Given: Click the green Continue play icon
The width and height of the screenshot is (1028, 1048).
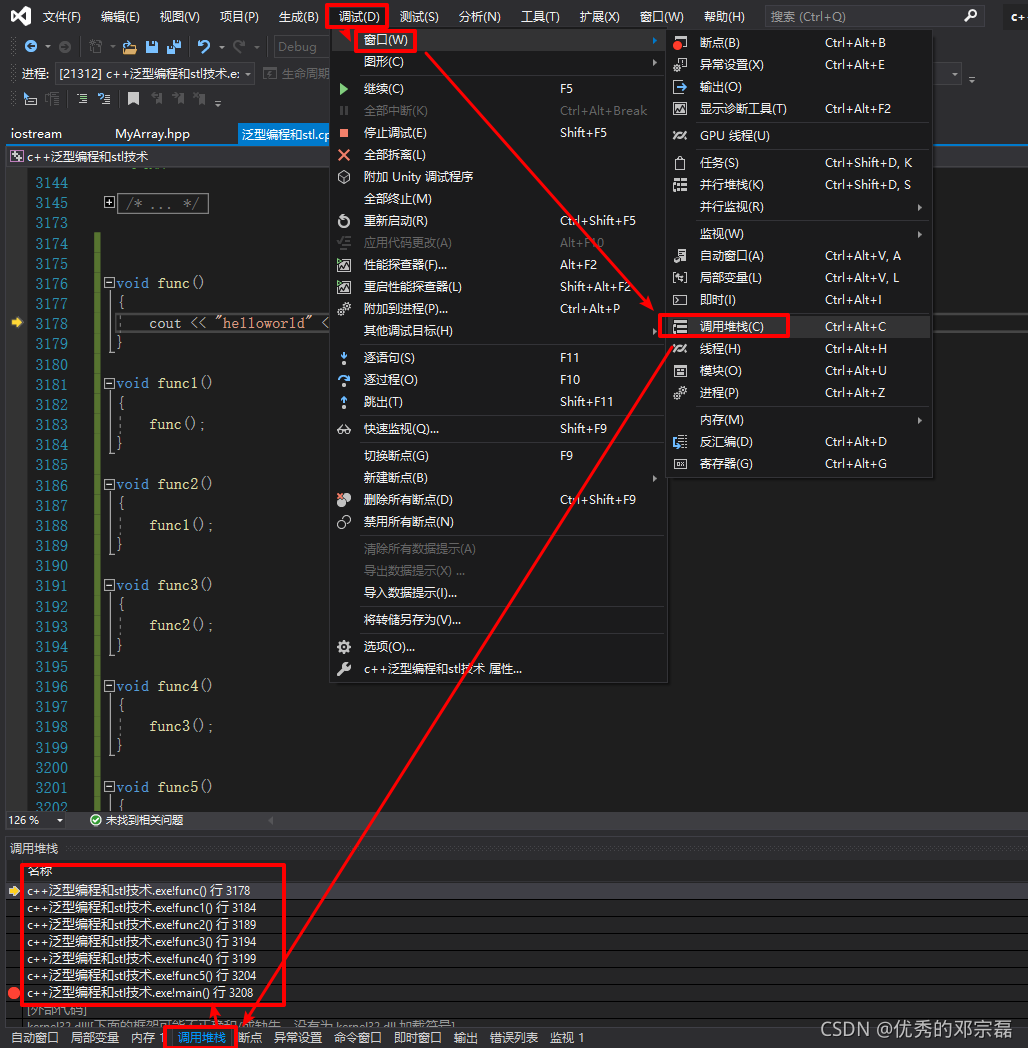Looking at the screenshot, I should pos(344,89).
